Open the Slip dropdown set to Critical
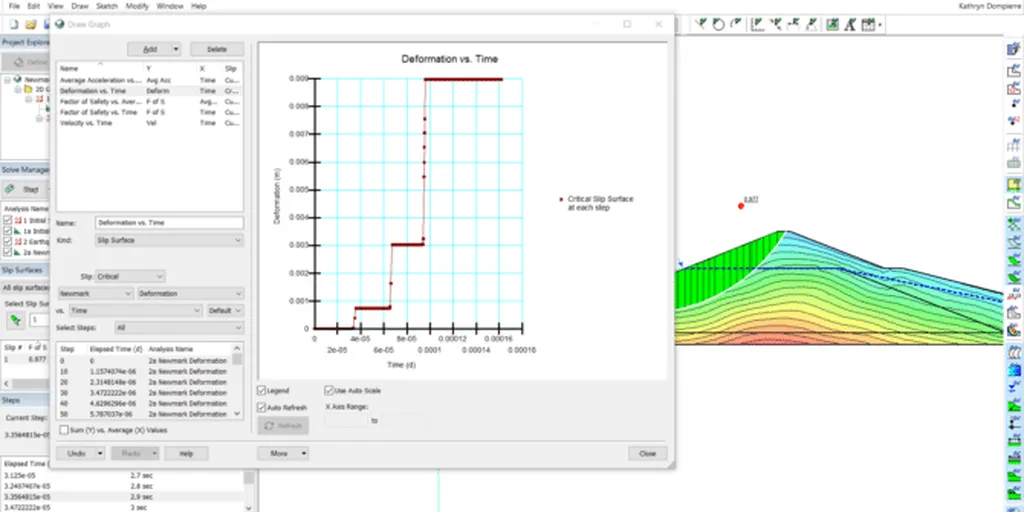This screenshot has height=512, width=1024. [130, 276]
